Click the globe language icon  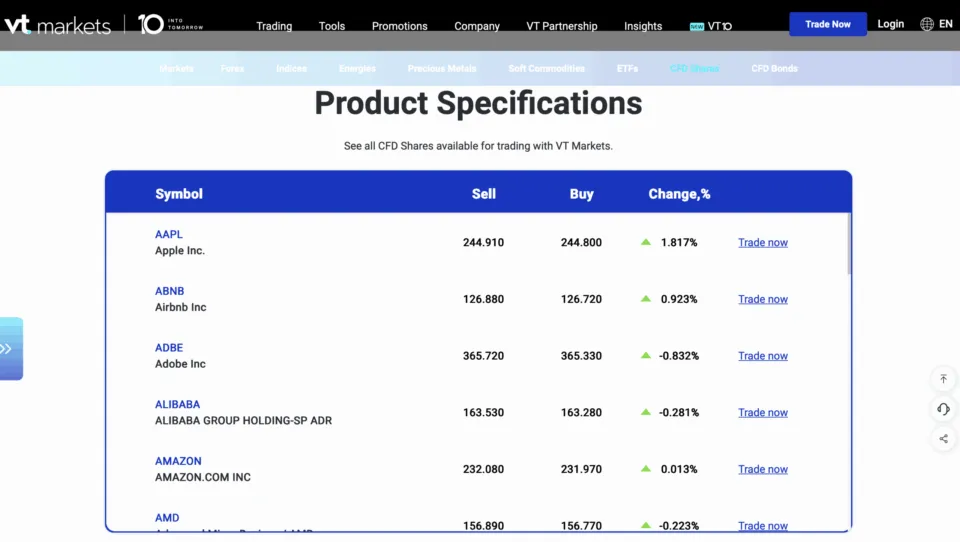(x=927, y=24)
